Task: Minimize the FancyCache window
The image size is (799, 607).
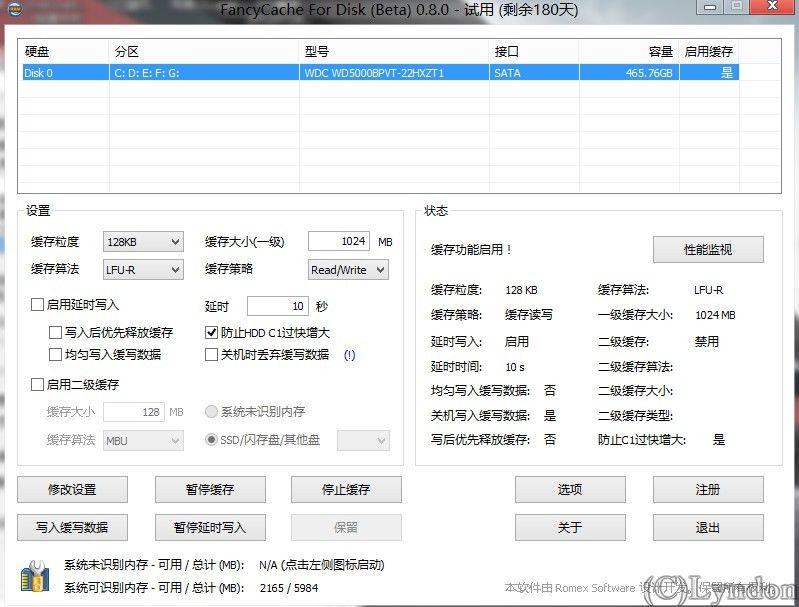Action: (710, 7)
